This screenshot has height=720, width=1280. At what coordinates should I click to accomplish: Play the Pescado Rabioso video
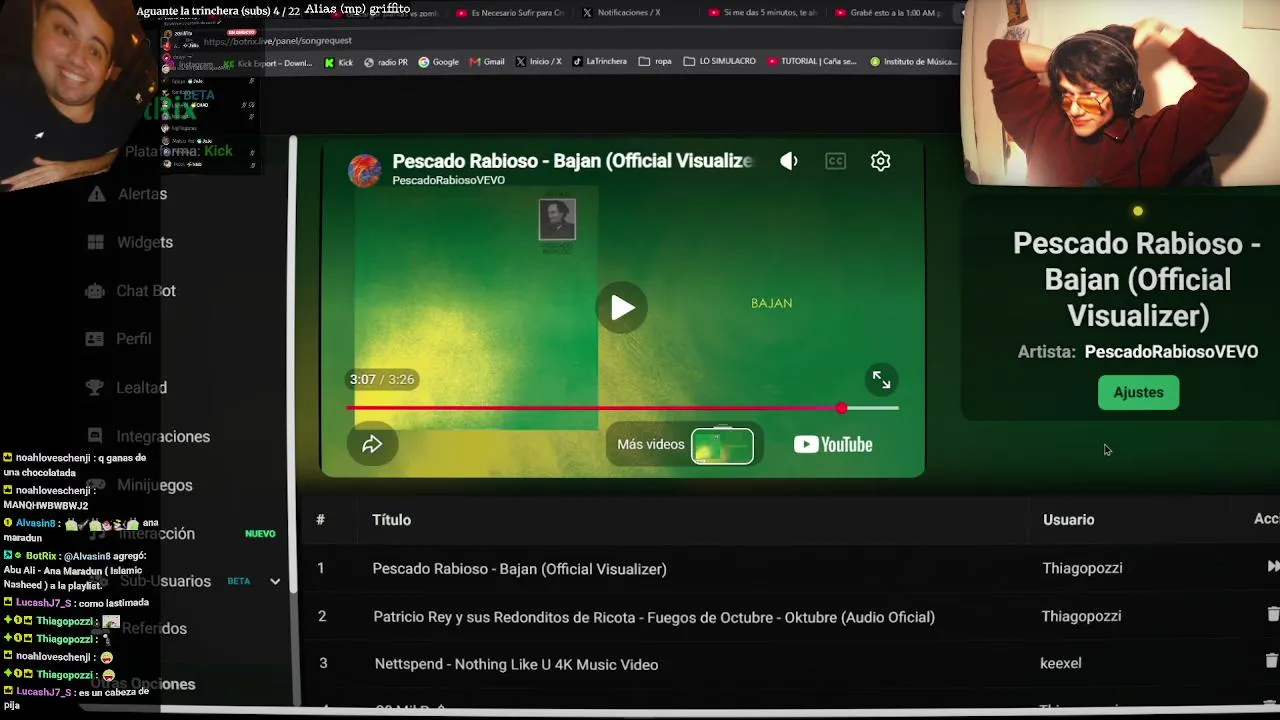click(x=622, y=307)
